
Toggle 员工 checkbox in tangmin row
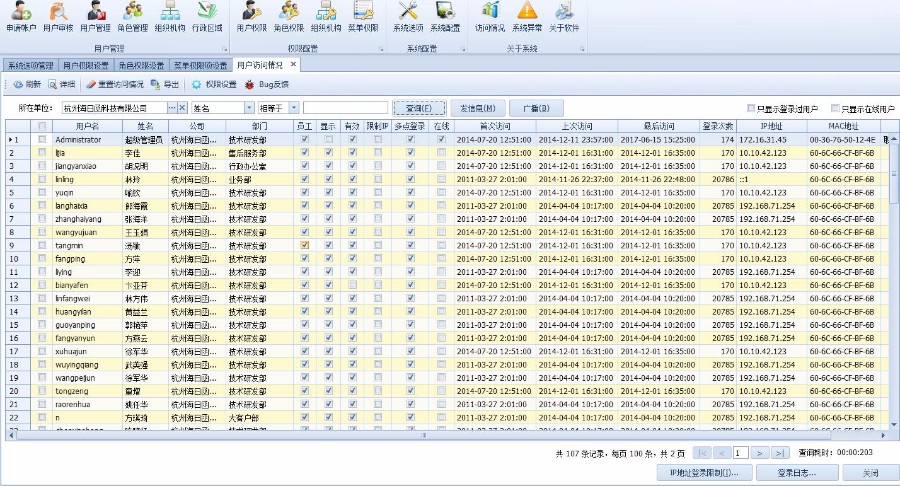click(305, 246)
